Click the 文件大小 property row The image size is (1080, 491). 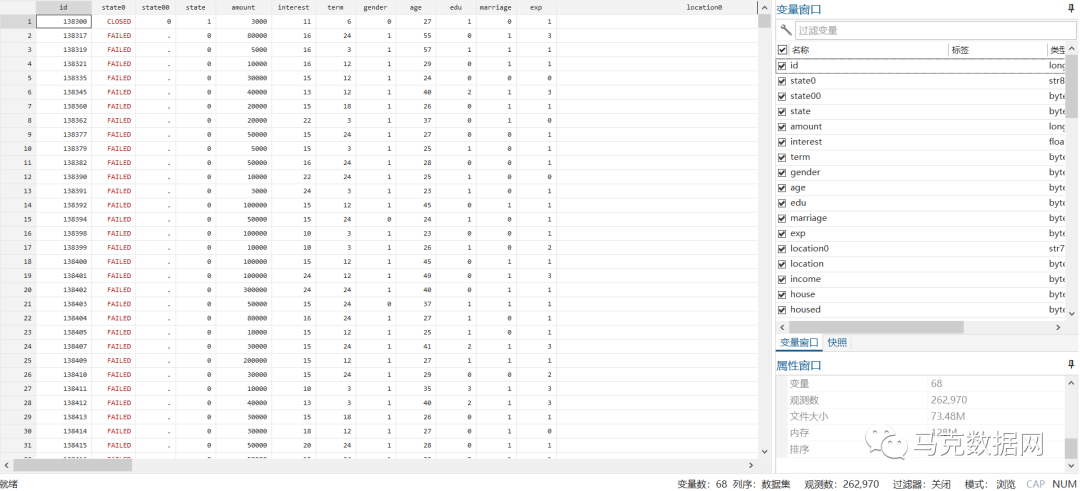[921, 417]
